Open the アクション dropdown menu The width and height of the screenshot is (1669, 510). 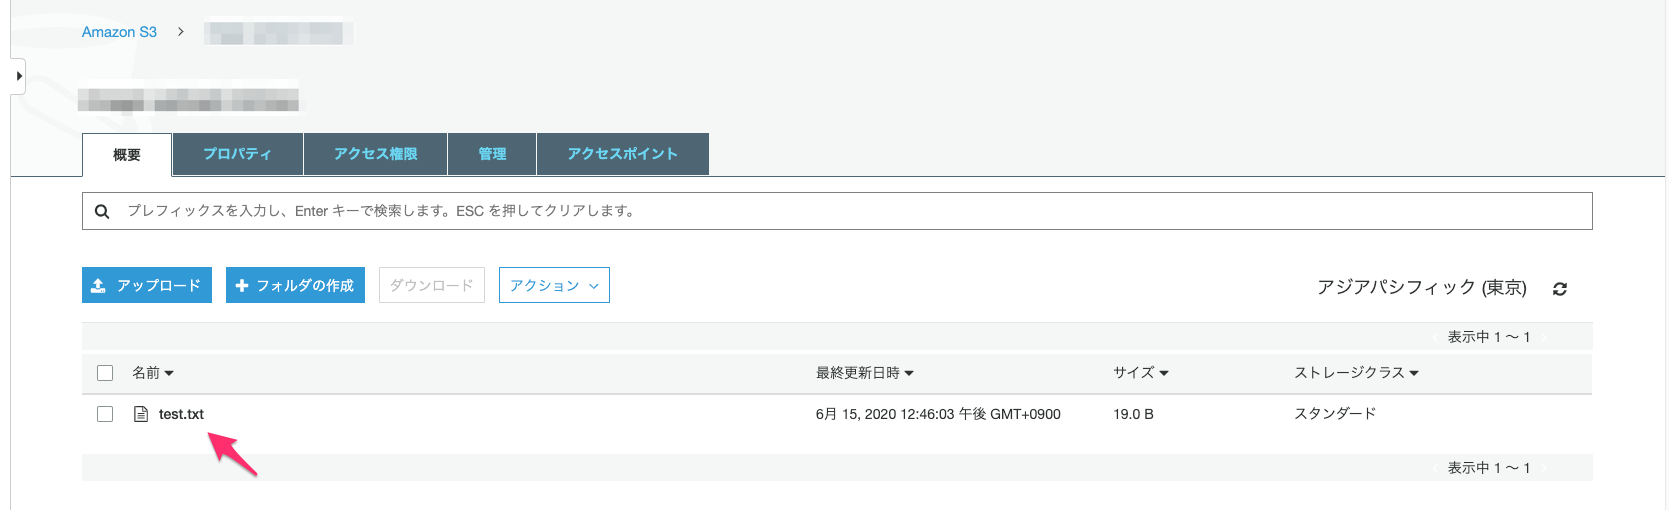pos(554,285)
